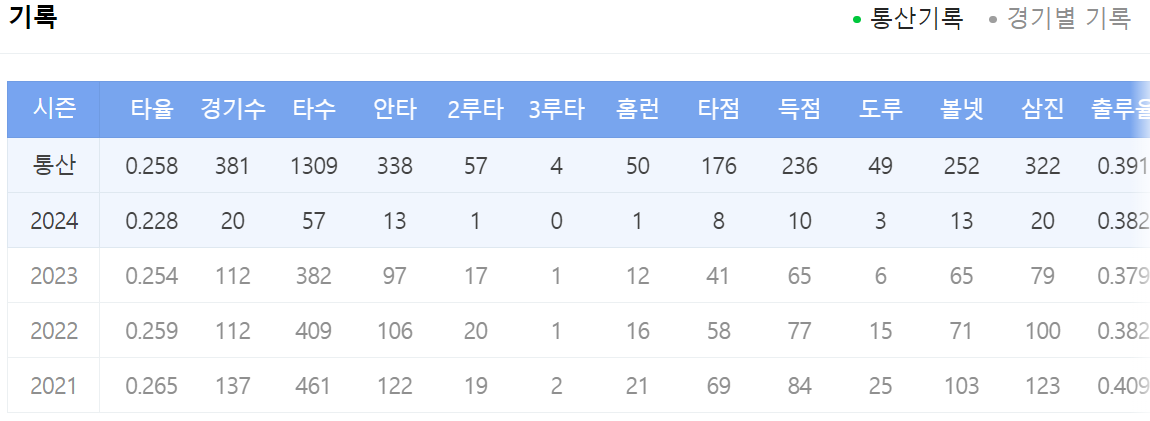Click the partially visible 출루율 column header
The image size is (1150, 421).
pos(1120,110)
